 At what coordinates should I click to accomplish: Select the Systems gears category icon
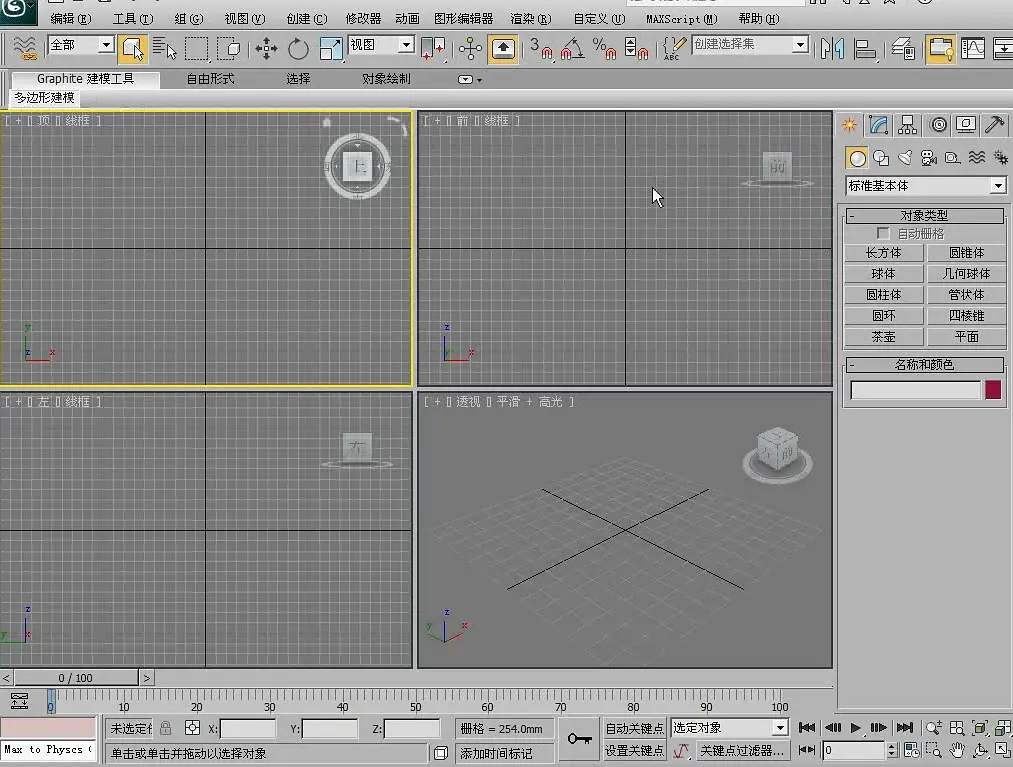click(1001, 158)
